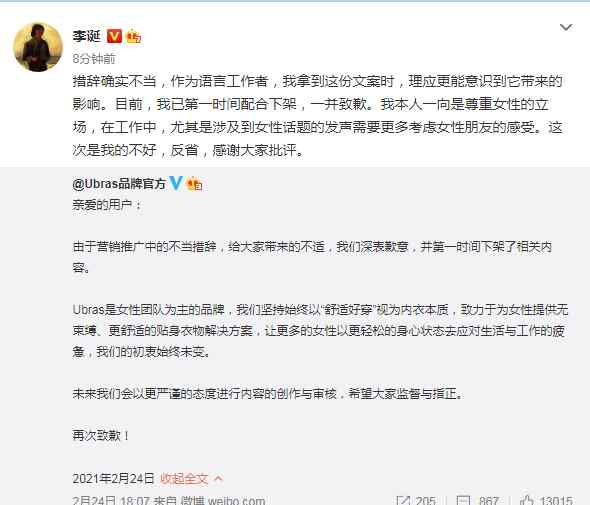Click 李诞's apology post text

(318, 116)
